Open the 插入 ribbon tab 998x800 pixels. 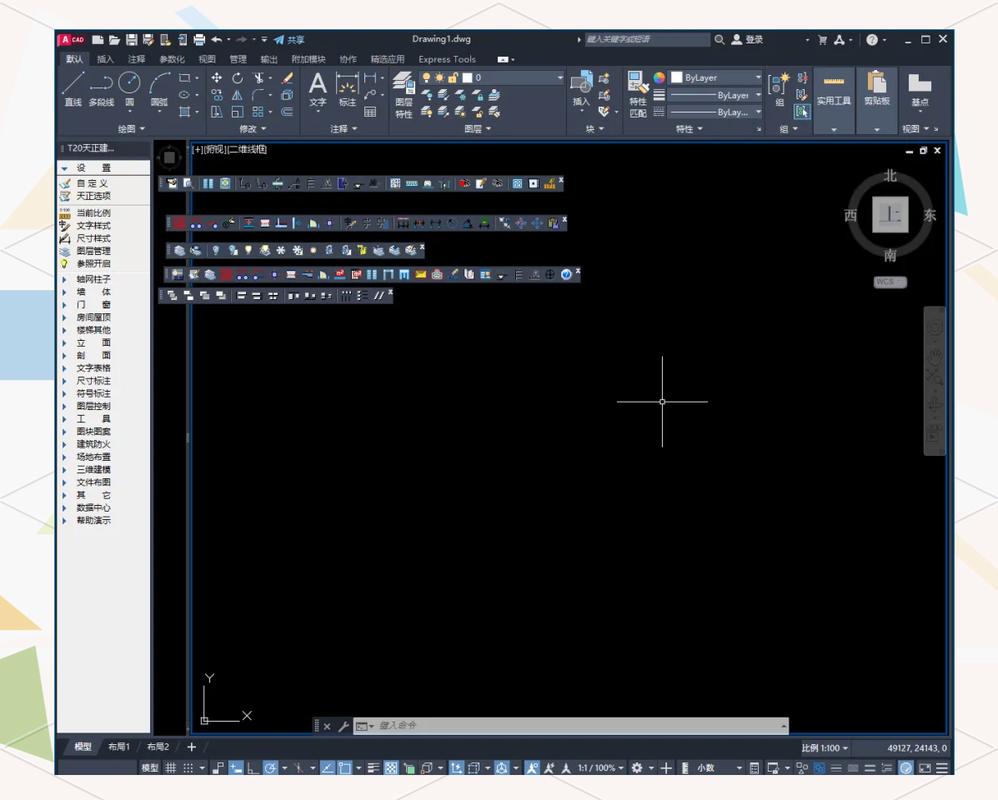(x=105, y=59)
